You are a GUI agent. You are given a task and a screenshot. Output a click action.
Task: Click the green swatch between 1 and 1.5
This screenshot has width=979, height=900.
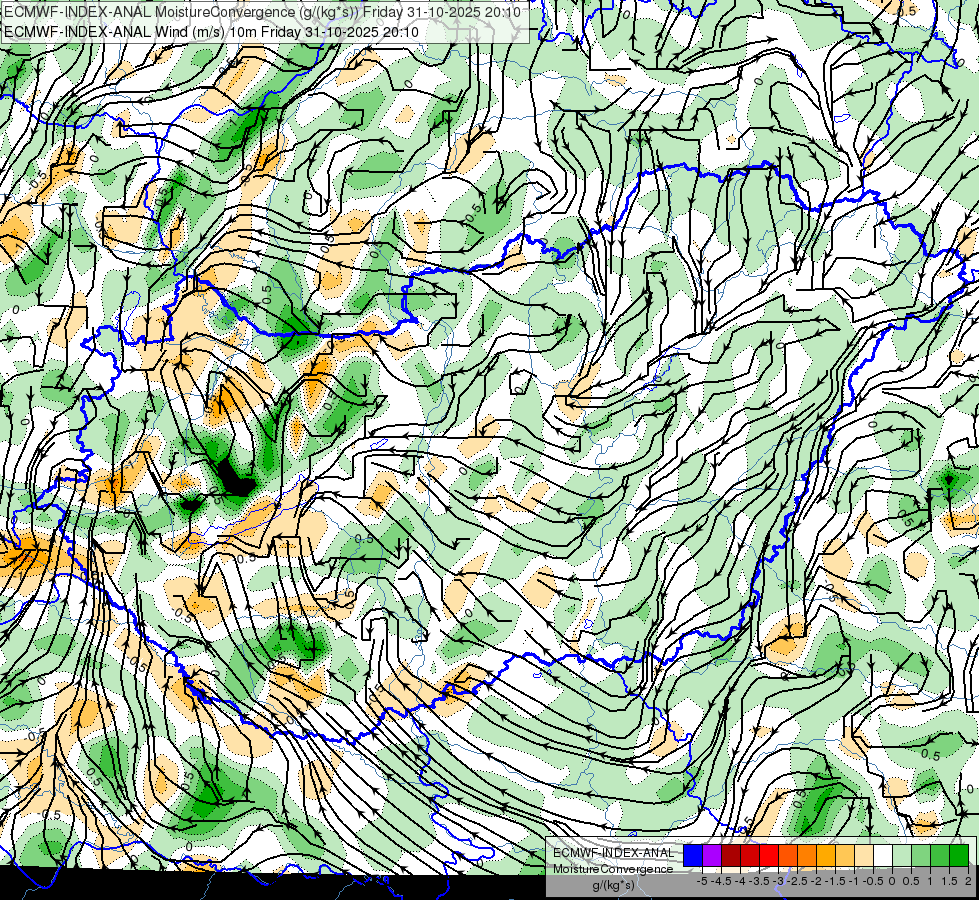[x=940, y=855]
